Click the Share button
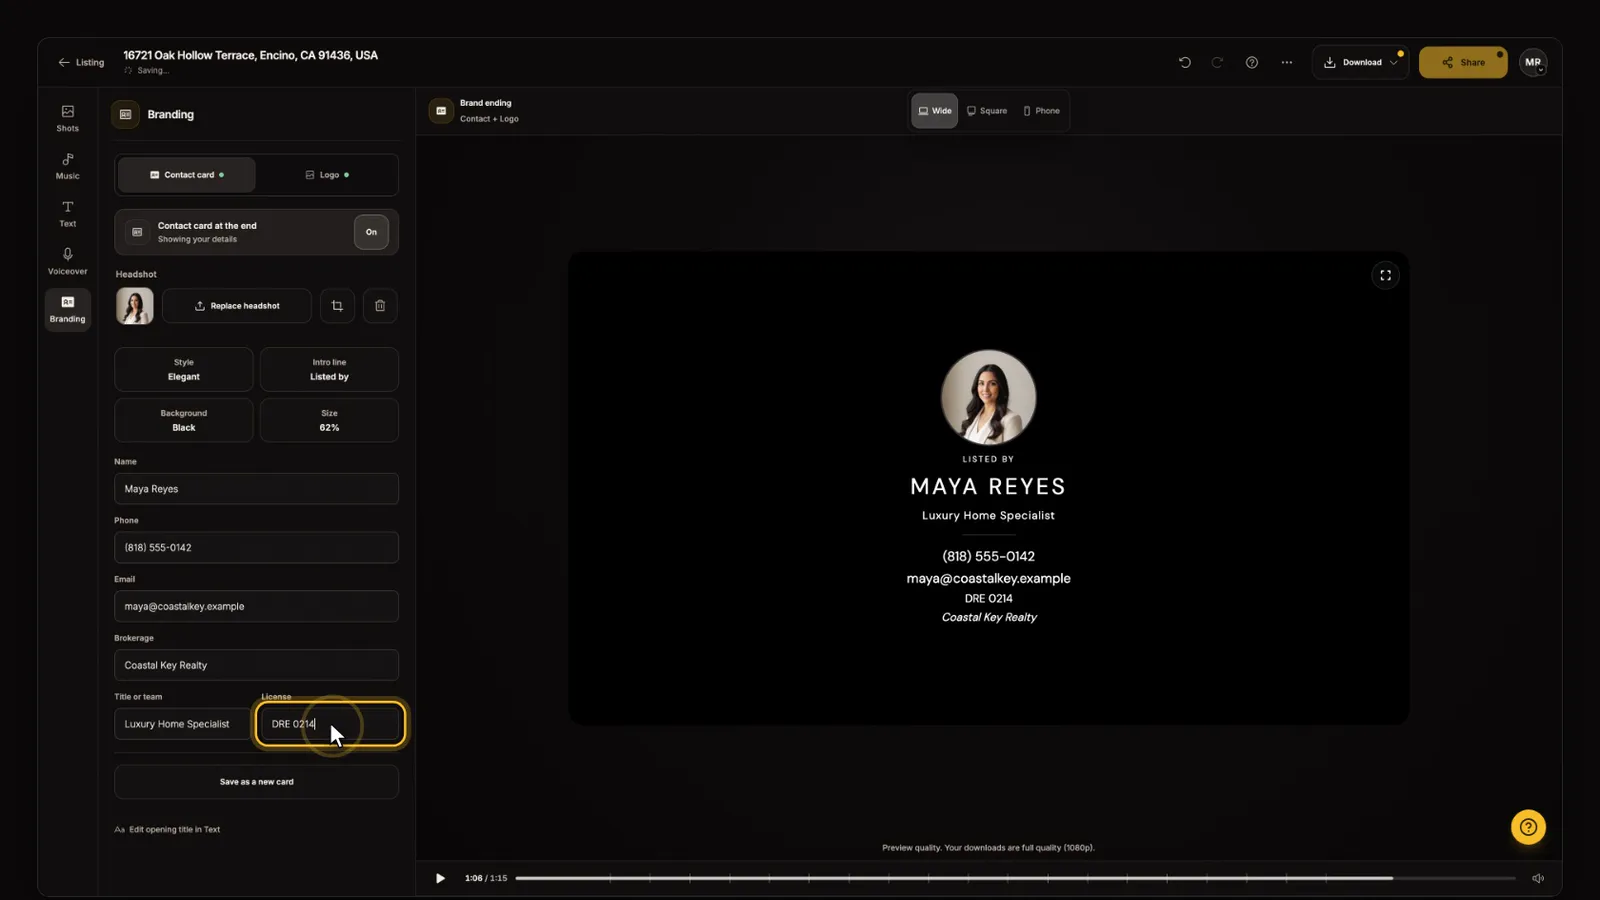This screenshot has height=900, width=1600. click(1463, 62)
